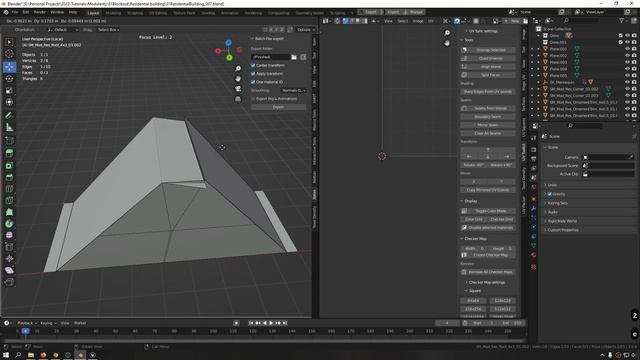Click the Export button in Batch export
The width and height of the screenshot is (640, 360).
click(x=278, y=107)
